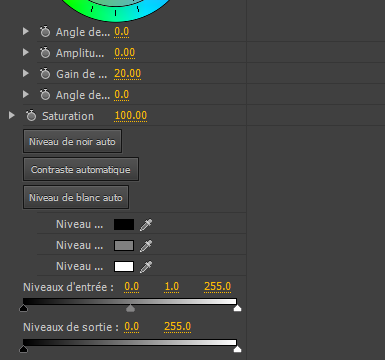The width and height of the screenshot is (385, 360).
Task: Expand the Amplitu... property
Action: [x=26, y=52]
